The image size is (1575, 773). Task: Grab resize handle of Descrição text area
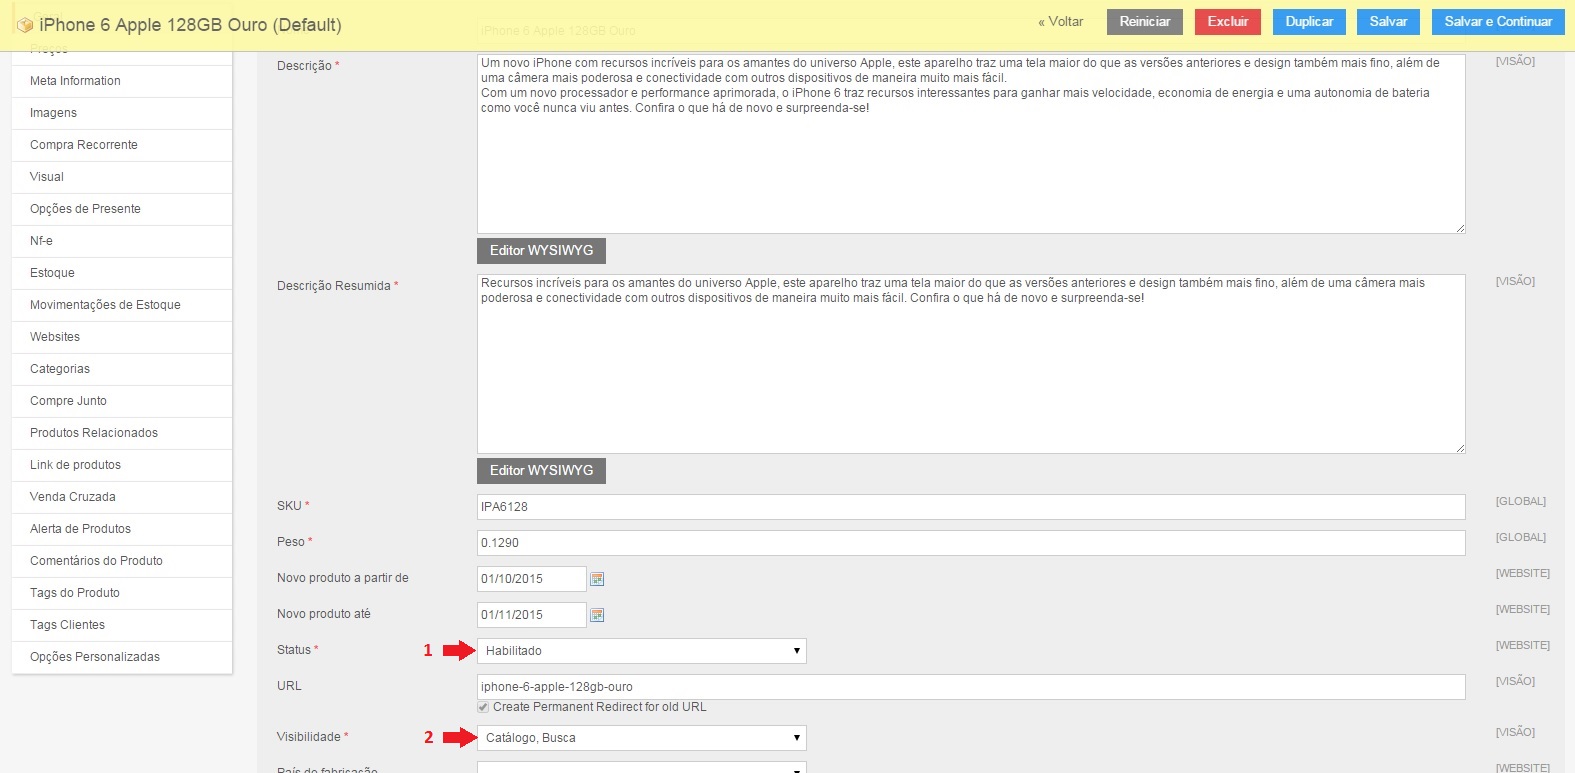pos(1460,228)
